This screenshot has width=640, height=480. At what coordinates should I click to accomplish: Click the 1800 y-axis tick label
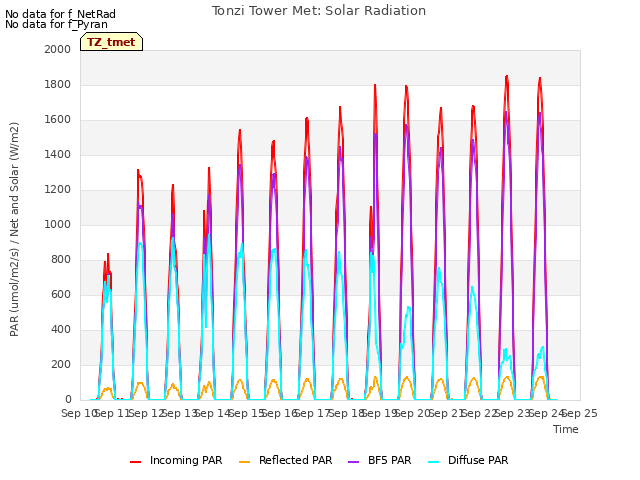(58, 84)
